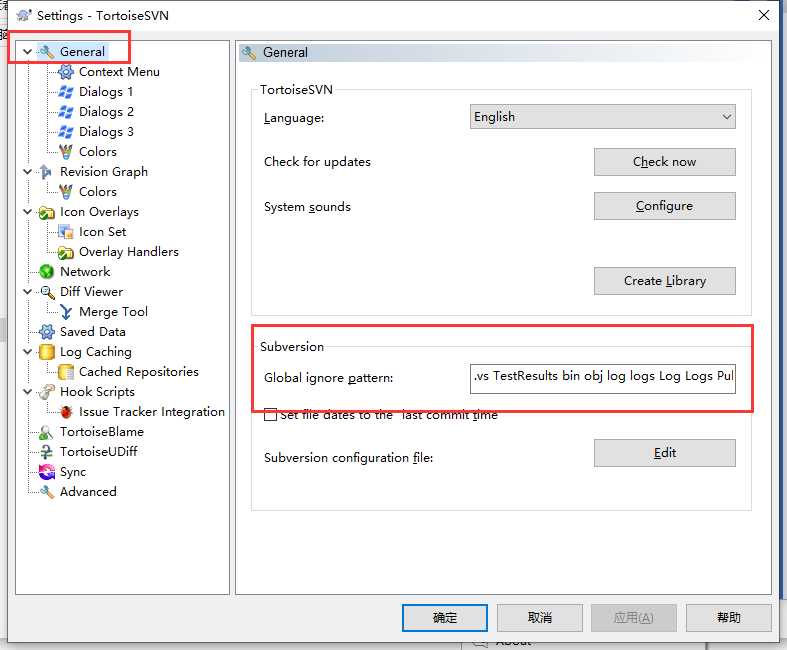Image resolution: width=787 pixels, height=650 pixels.
Task: Click the Dialogs 1 icon
Action: 66,92
